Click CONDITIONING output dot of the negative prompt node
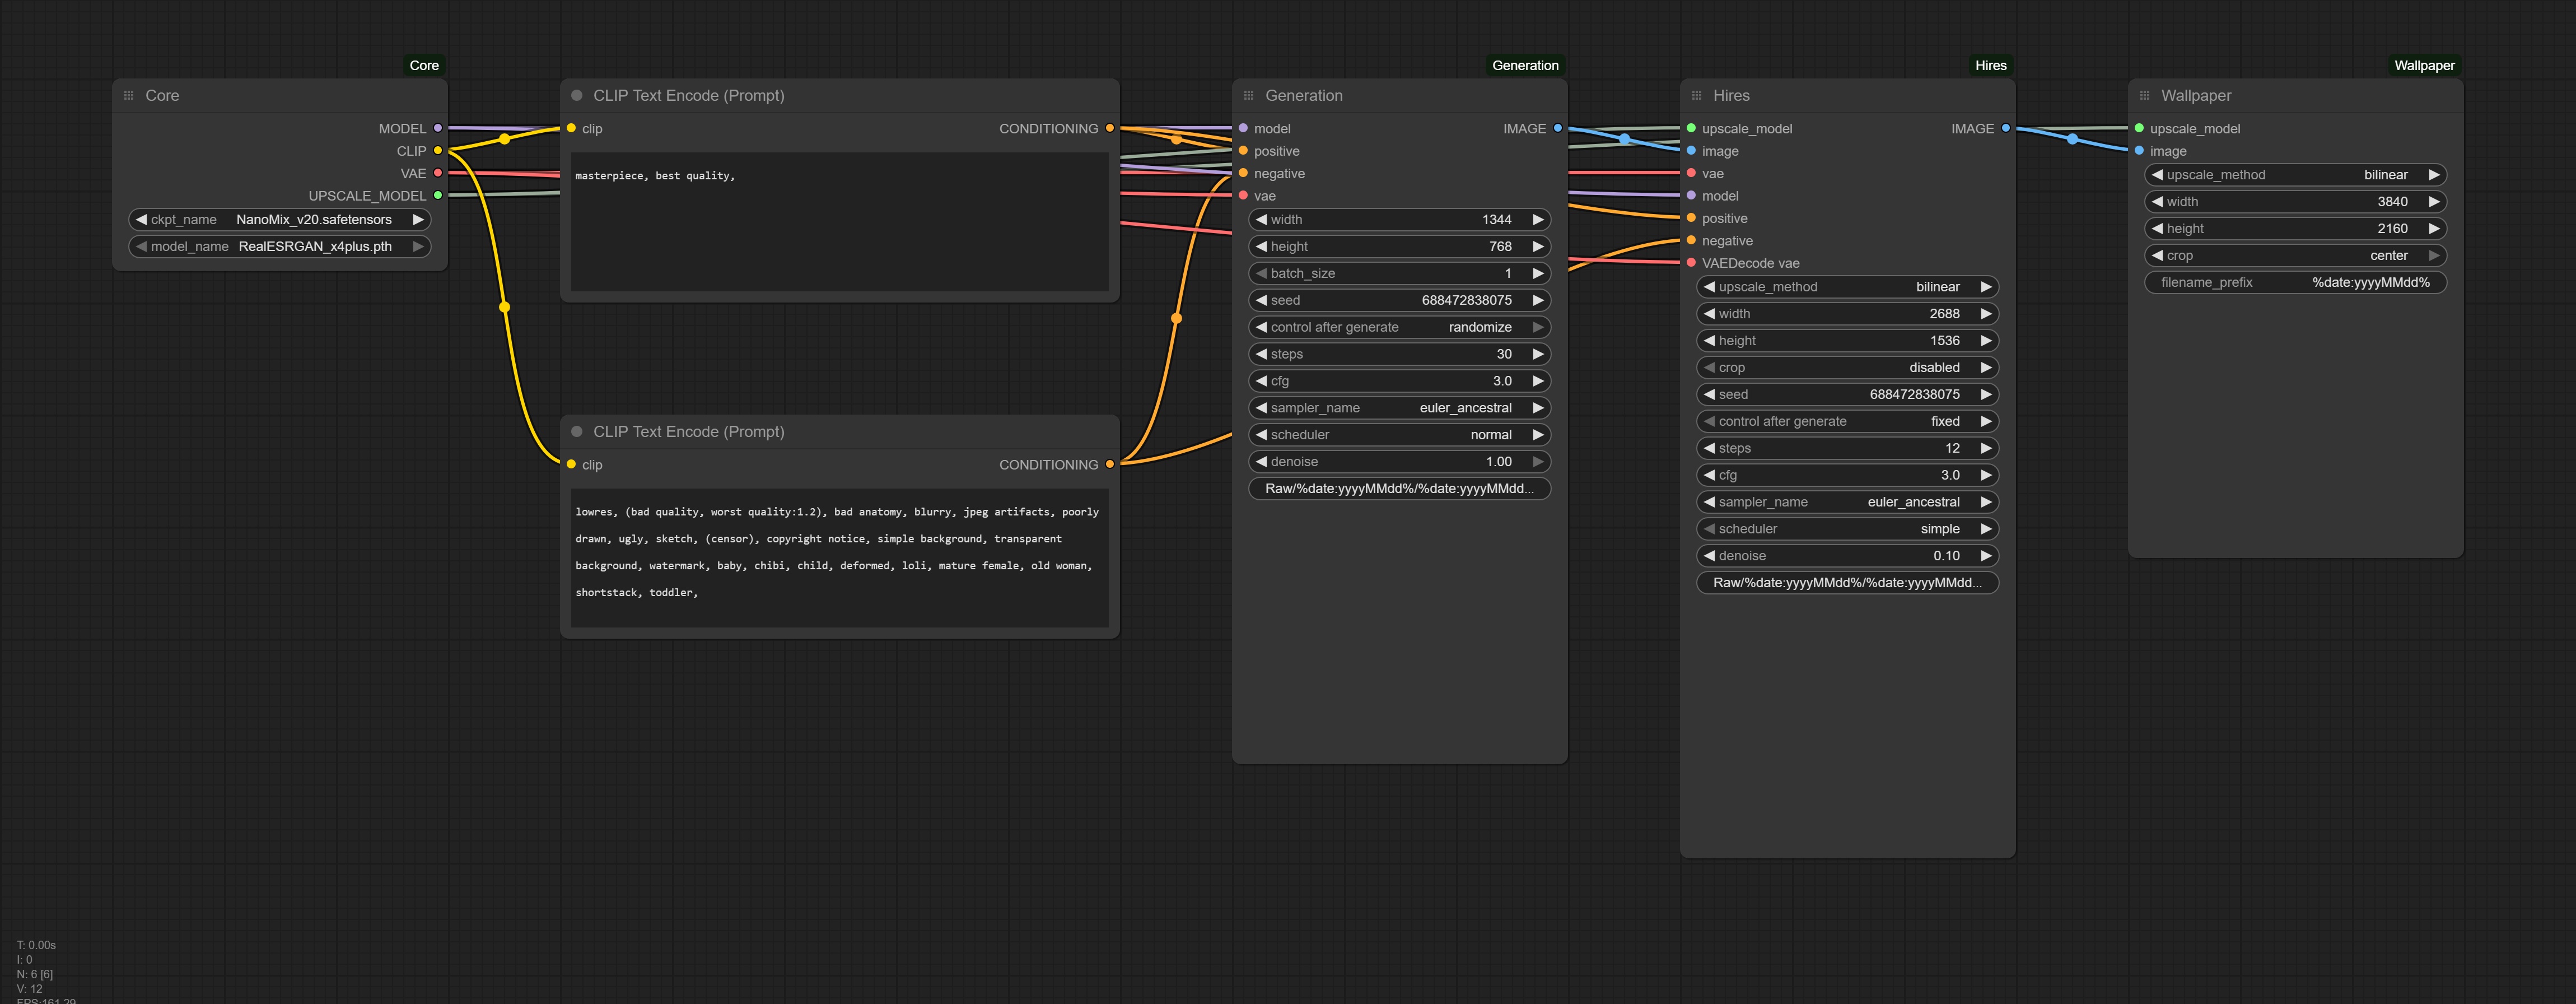Image resolution: width=2576 pixels, height=1004 pixels. pyautogui.click(x=1109, y=464)
